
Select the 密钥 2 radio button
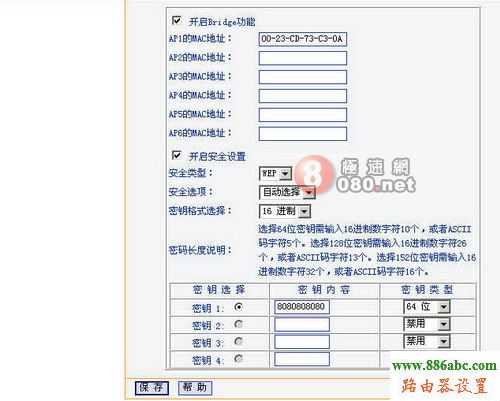pyautogui.click(x=238, y=324)
